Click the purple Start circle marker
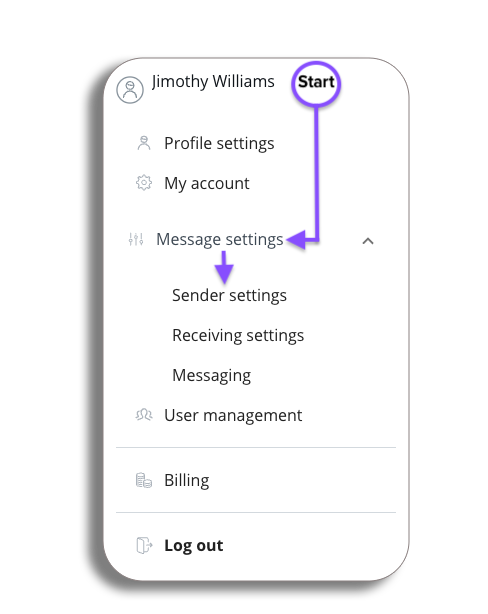This screenshot has height=614, width=488. point(316,83)
